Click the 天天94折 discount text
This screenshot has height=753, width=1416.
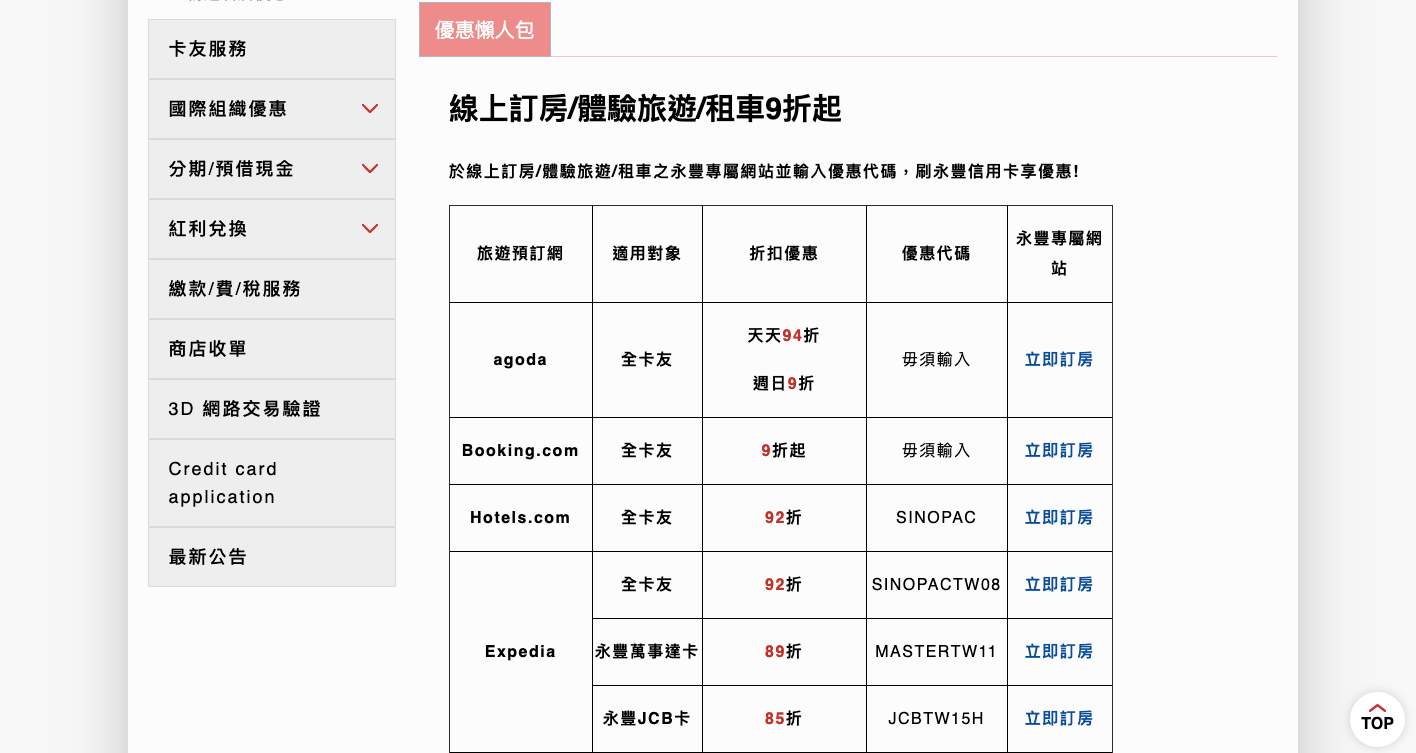click(x=784, y=335)
